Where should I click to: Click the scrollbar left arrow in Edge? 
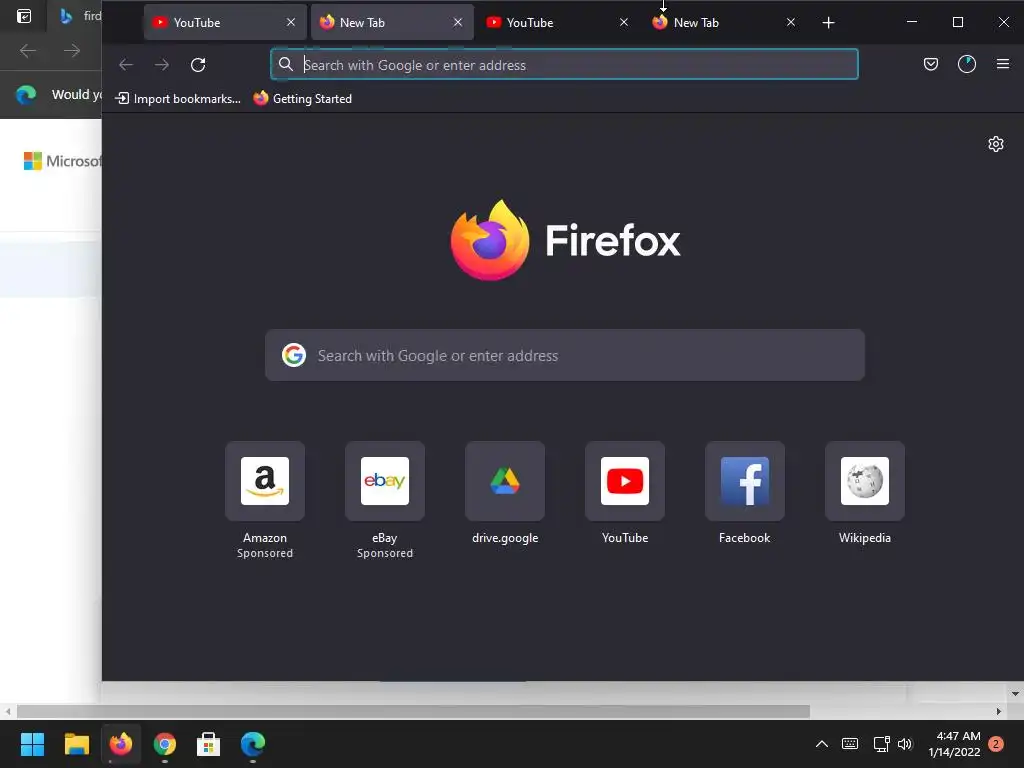tap(7, 711)
